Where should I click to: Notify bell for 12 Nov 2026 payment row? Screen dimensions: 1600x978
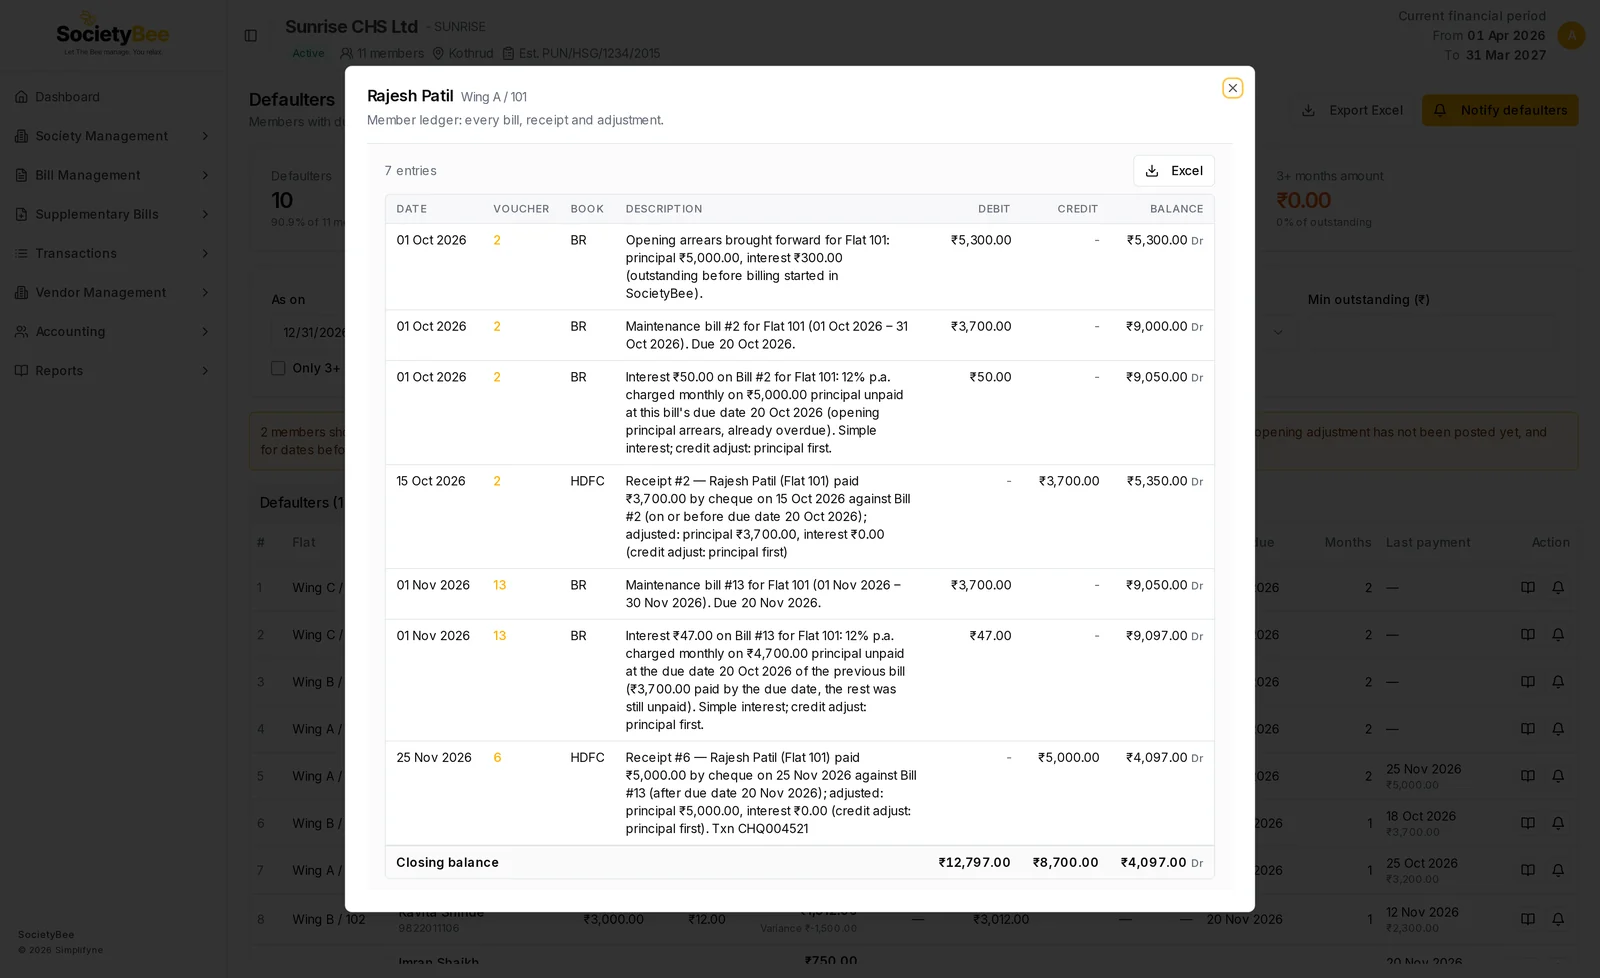(1558, 919)
